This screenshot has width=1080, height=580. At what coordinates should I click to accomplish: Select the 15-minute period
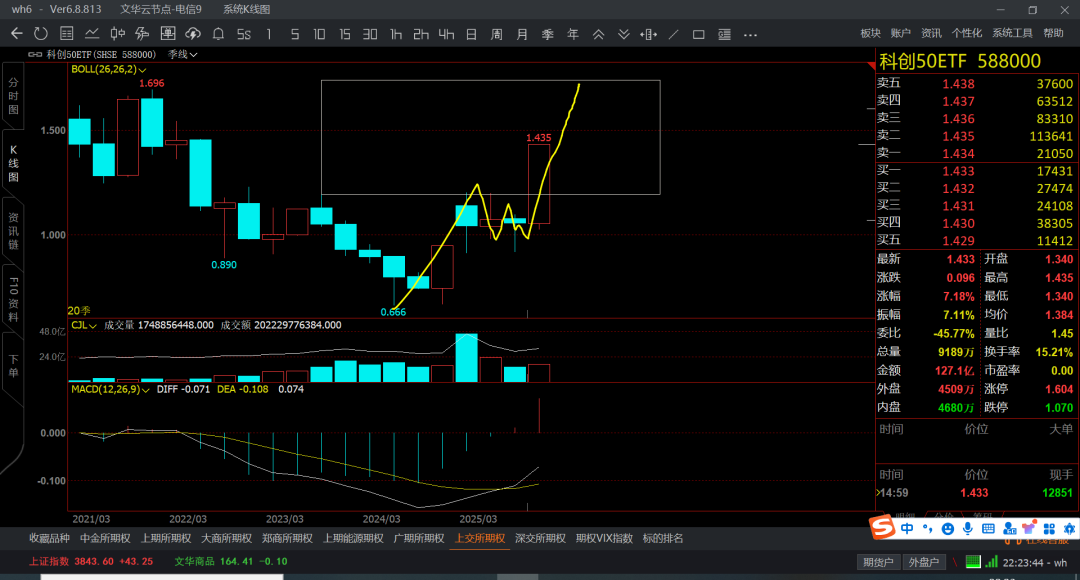tap(344, 34)
